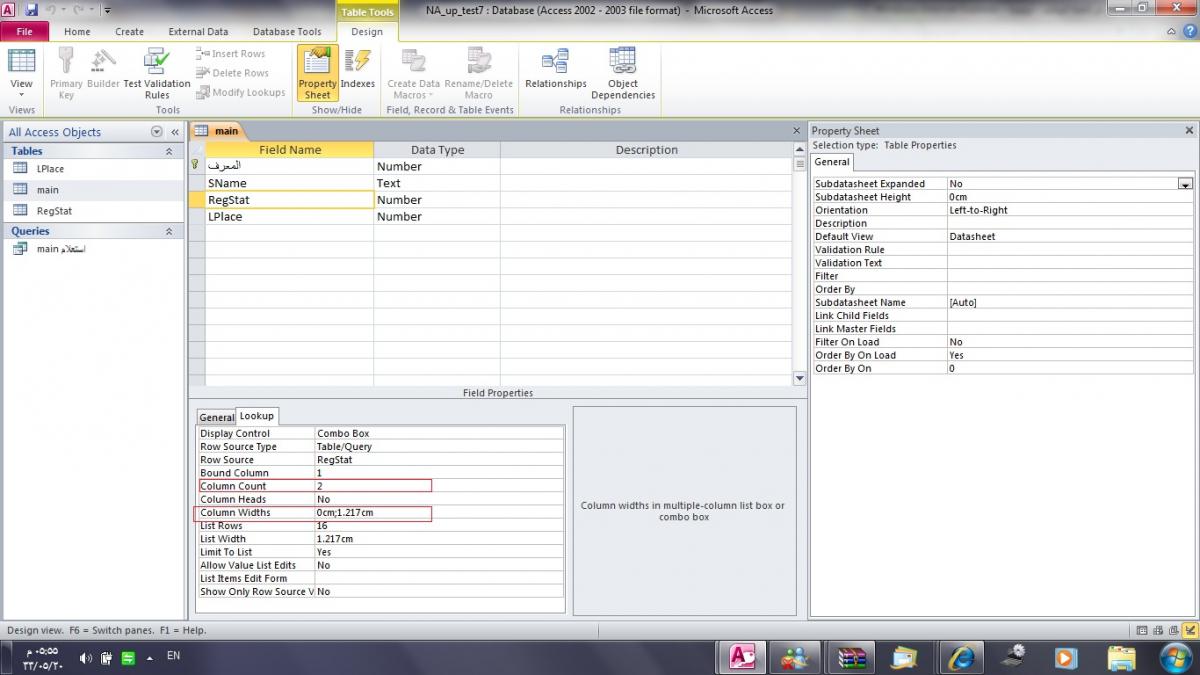Set Primary Key for selected field
The height and width of the screenshot is (675, 1200).
click(66, 72)
